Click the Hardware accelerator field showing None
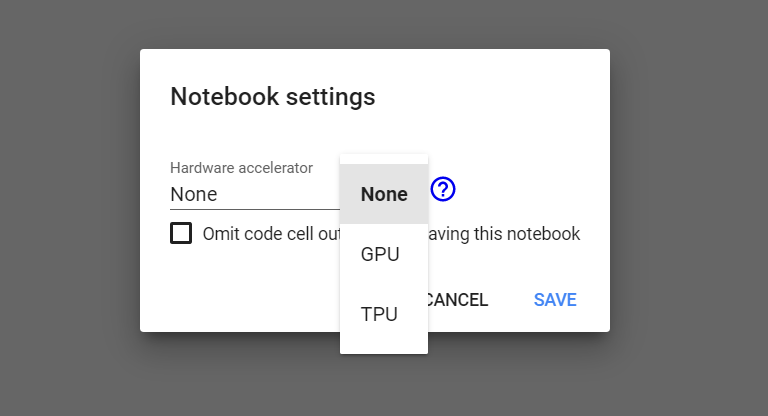768x416 pixels. point(255,195)
